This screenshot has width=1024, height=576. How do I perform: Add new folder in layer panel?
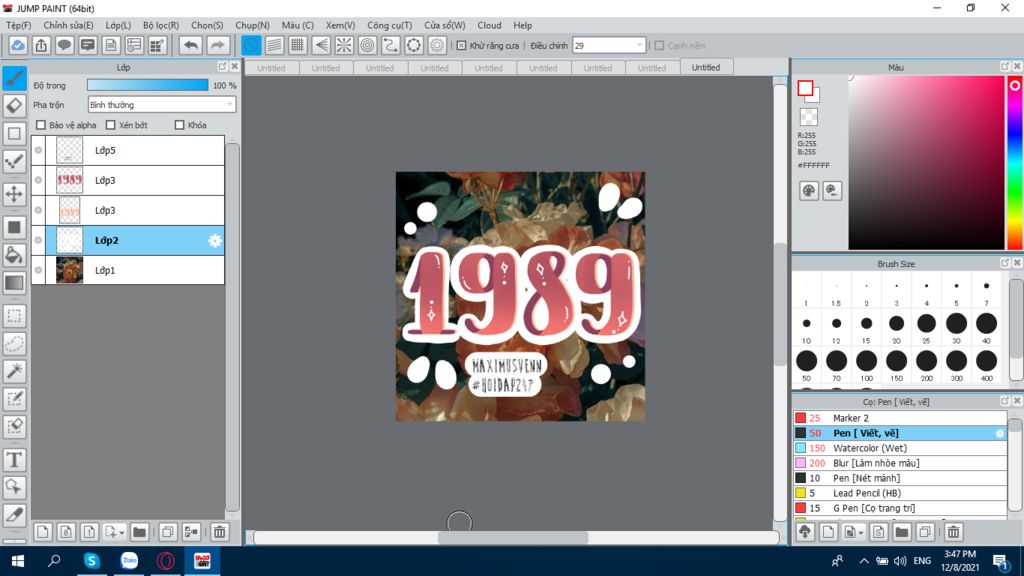click(139, 532)
